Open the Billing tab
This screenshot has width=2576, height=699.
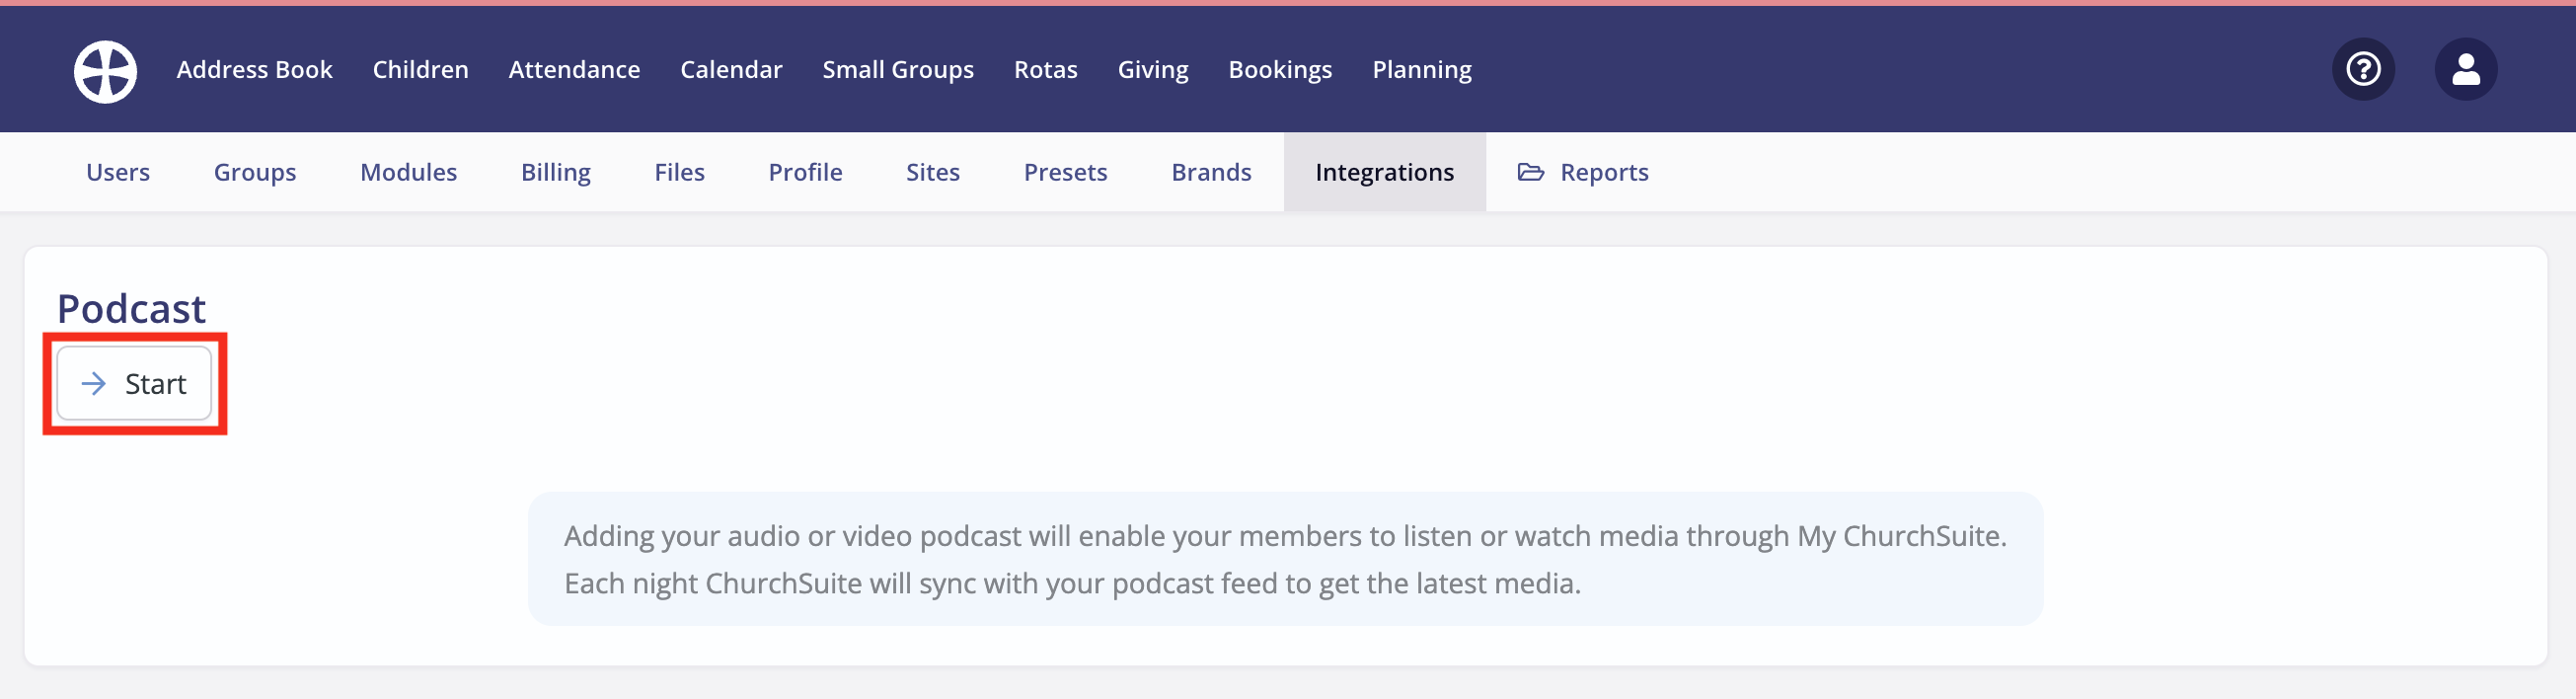(x=555, y=172)
